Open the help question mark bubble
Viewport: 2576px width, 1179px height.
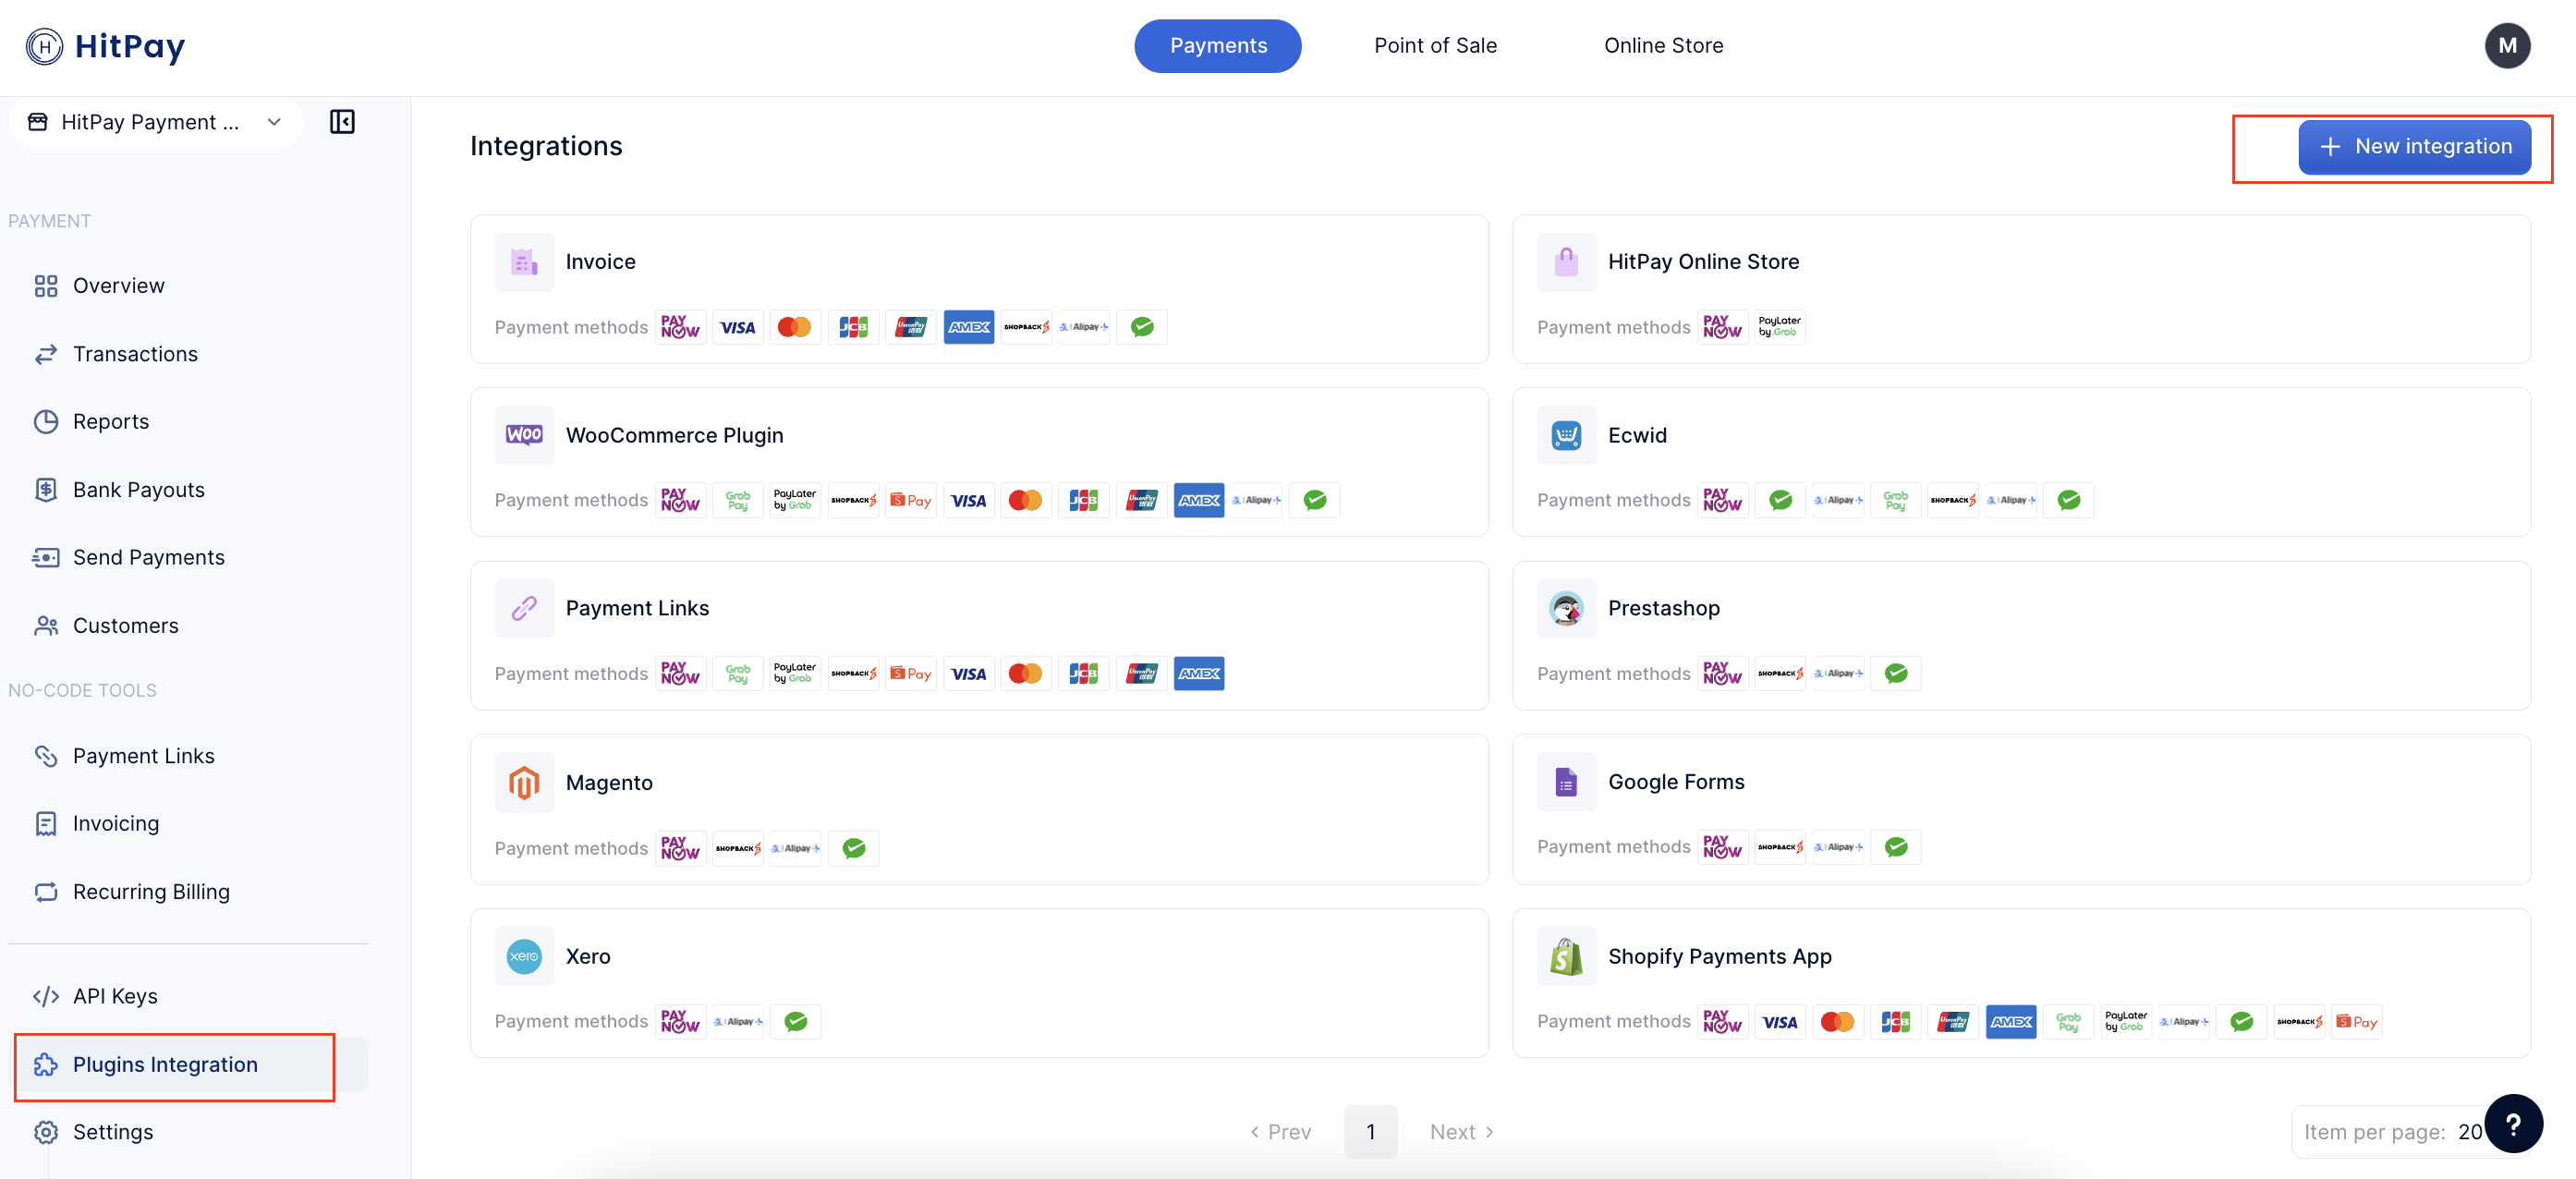click(2513, 1123)
